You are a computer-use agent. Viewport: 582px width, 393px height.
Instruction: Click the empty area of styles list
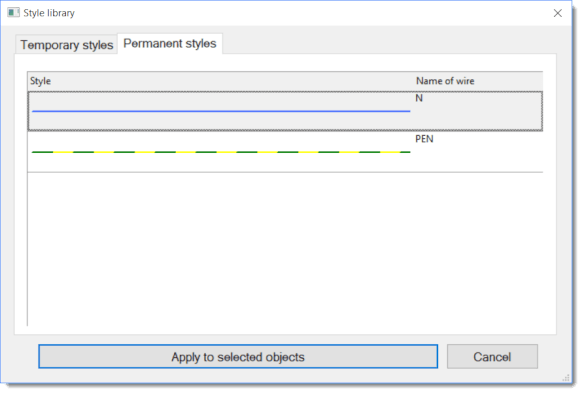pos(285,249)
